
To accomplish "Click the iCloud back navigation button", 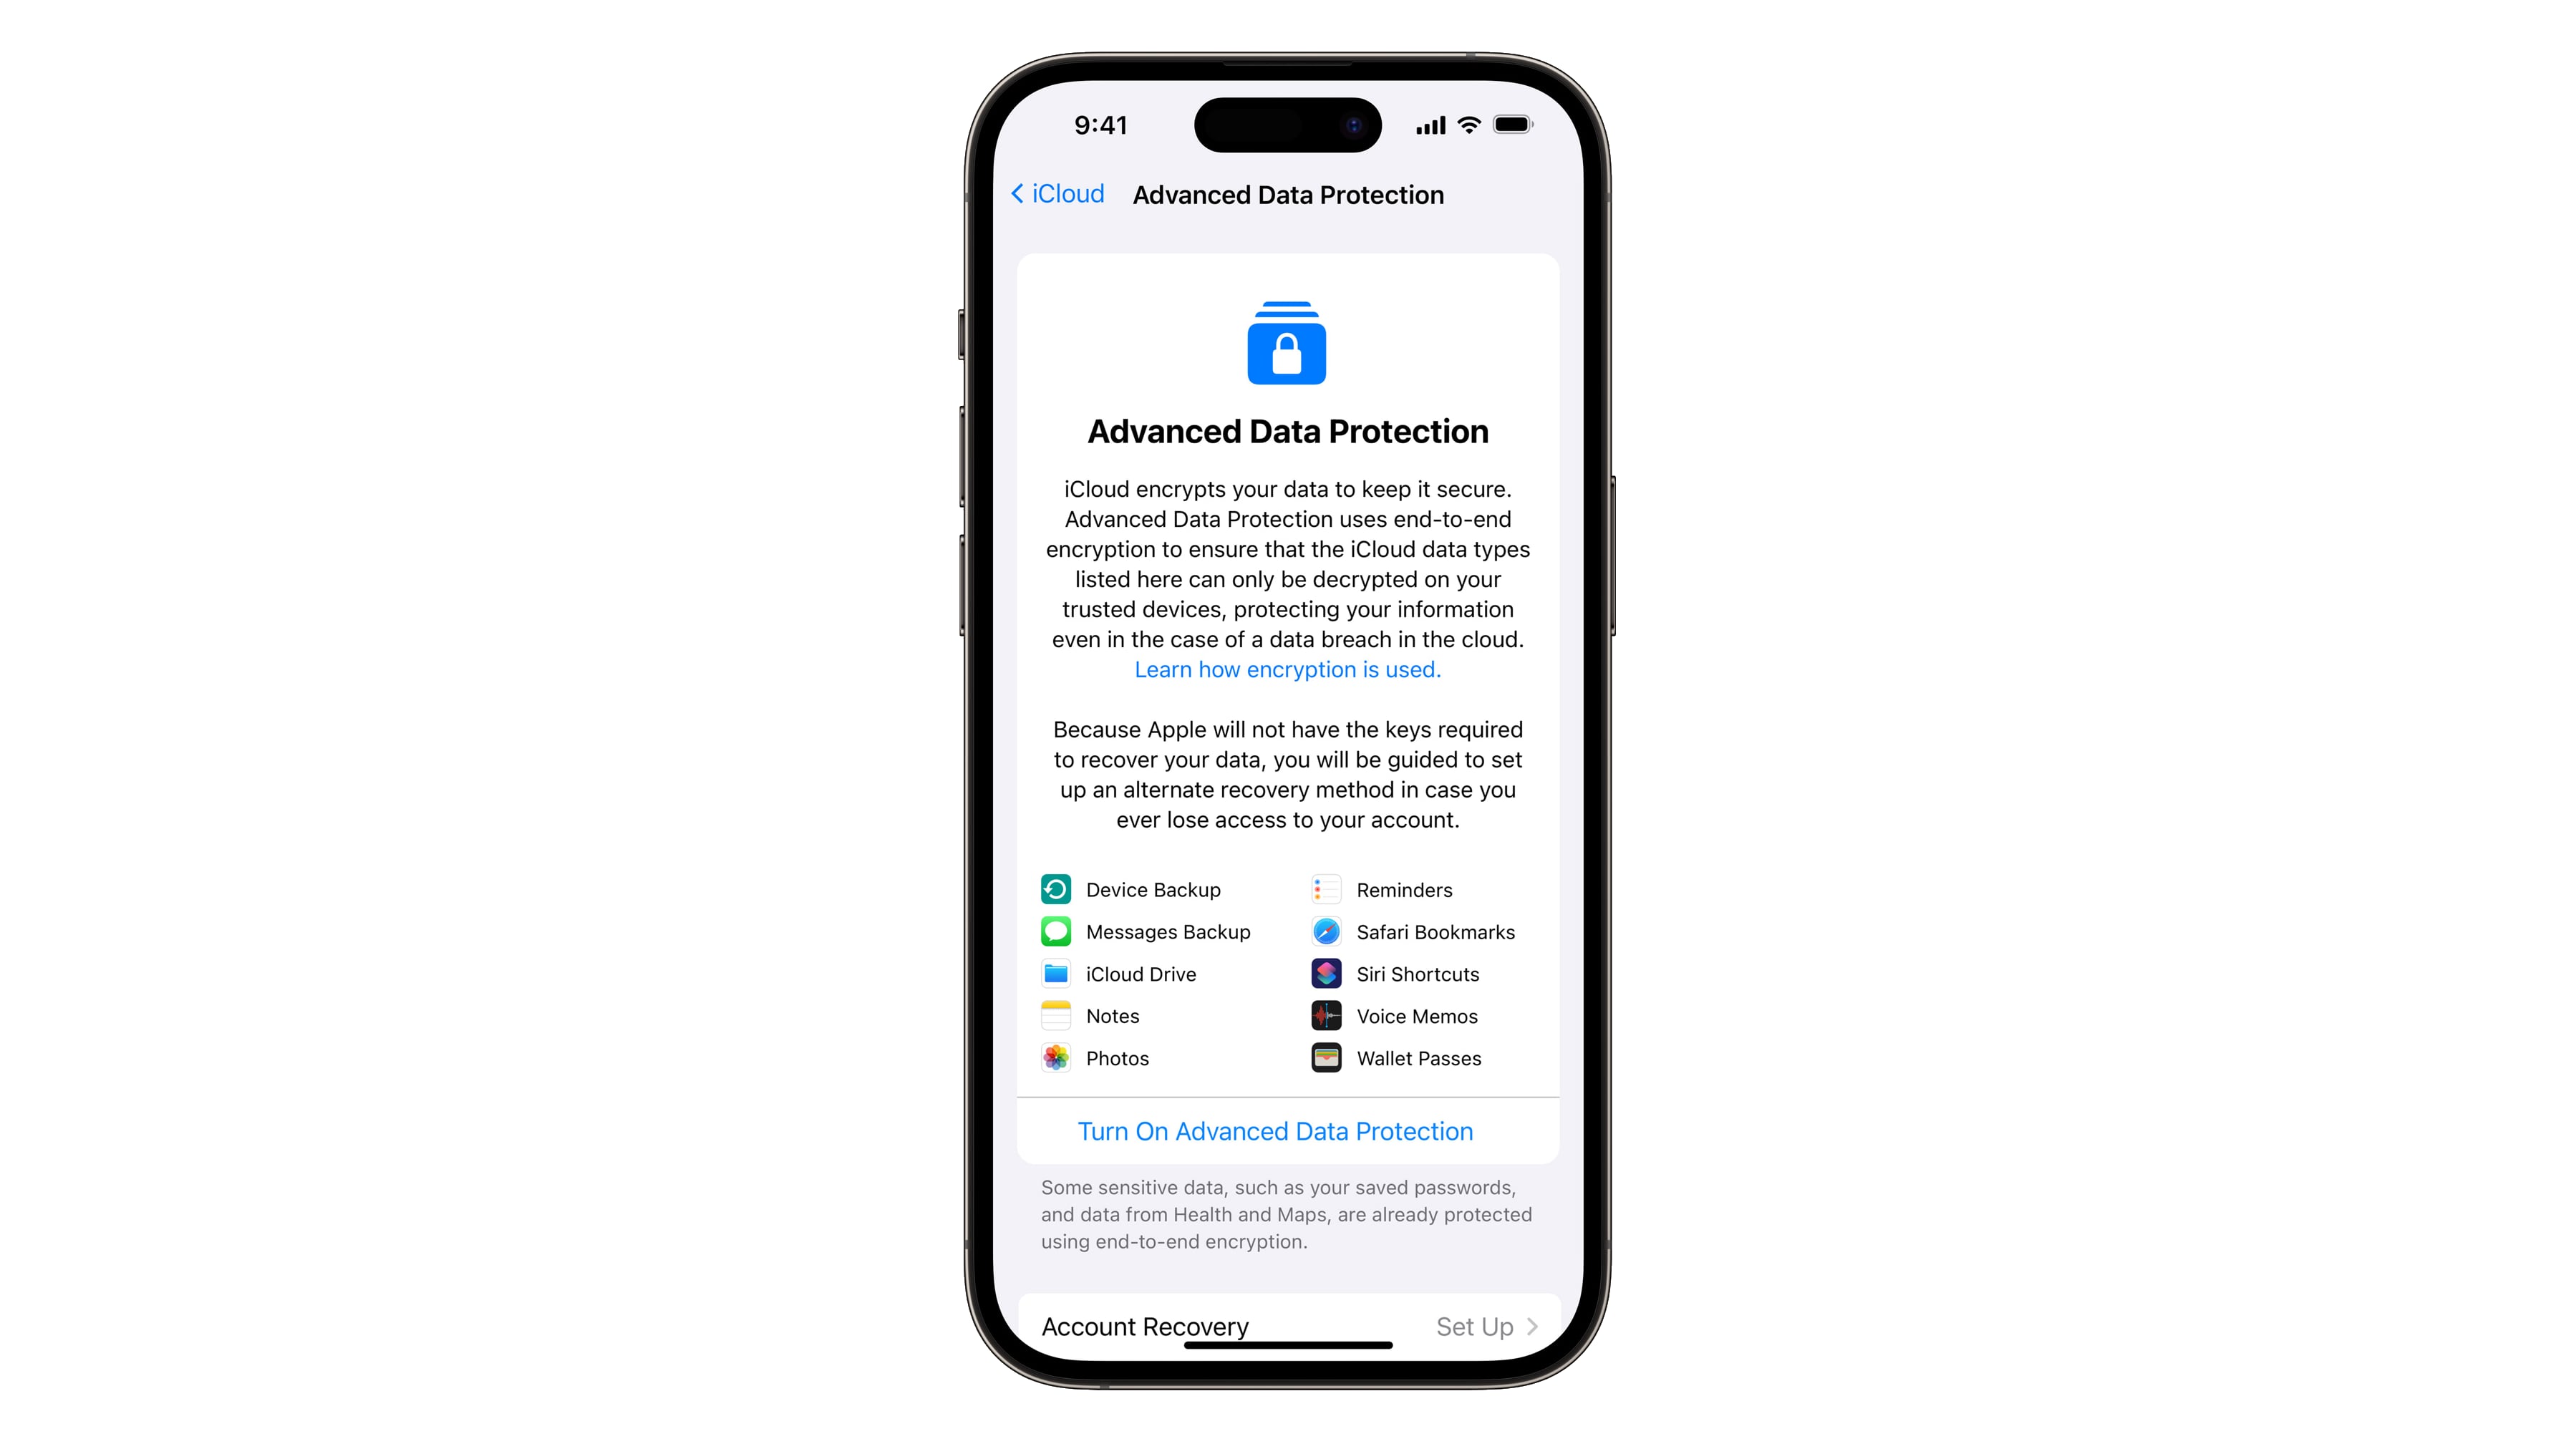I will (1056, 195).
